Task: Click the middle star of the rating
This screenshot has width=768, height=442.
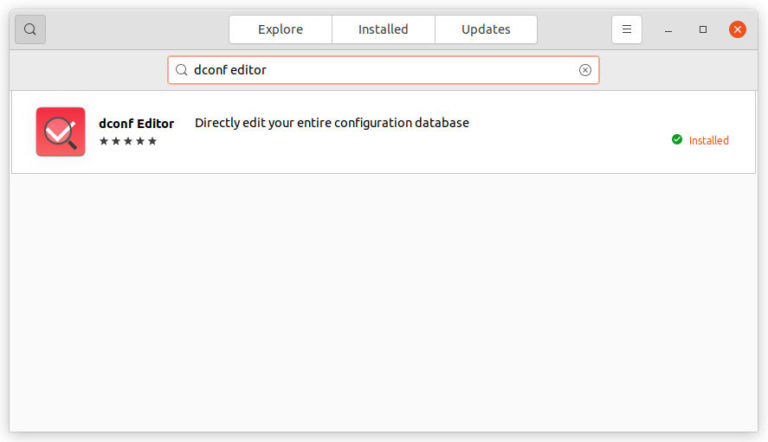Action: (128, 141)
